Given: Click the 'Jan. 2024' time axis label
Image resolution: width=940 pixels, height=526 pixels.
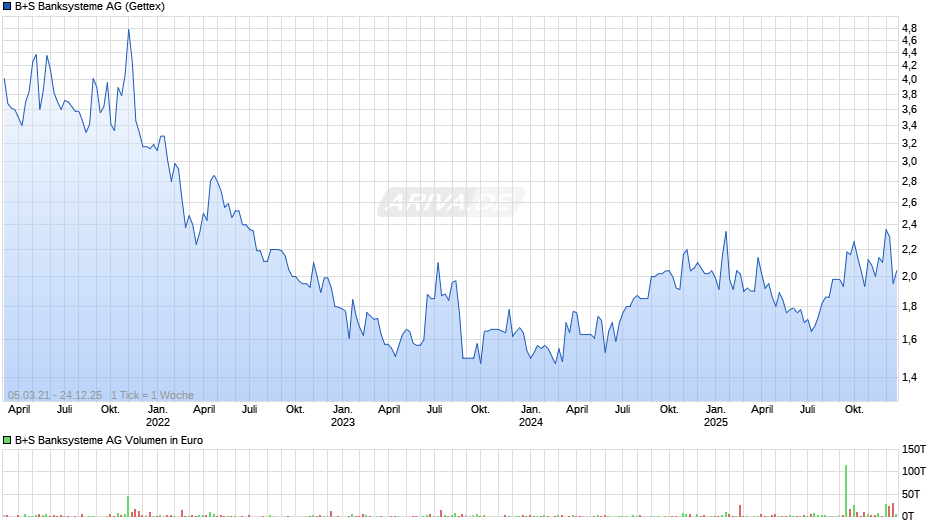Looking at the screenshot, I should [x=531, y=416].
